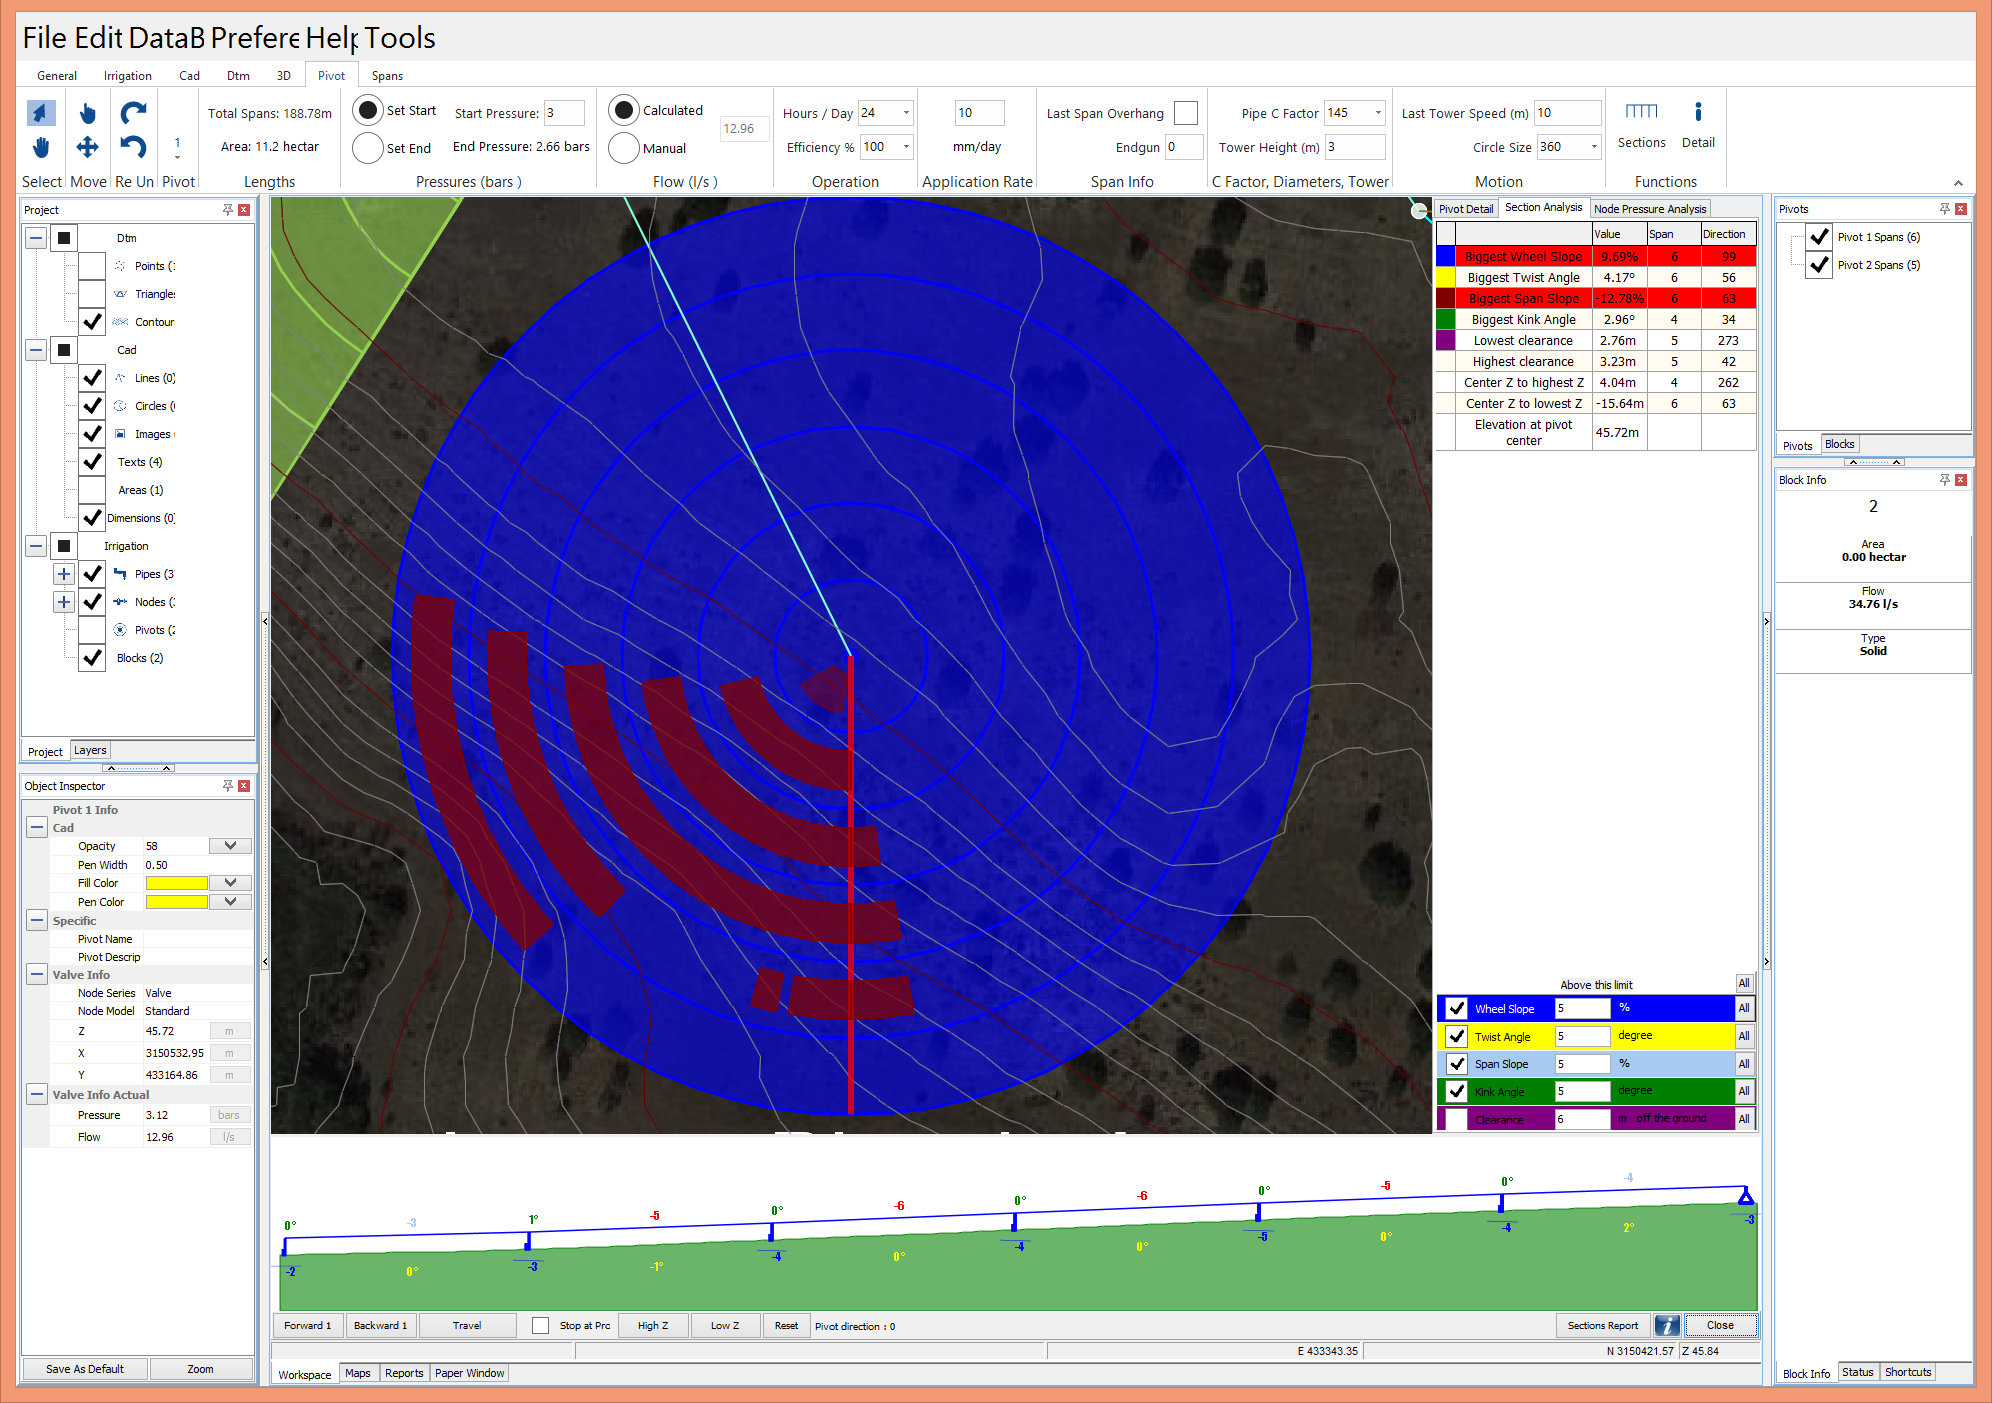This screenshot has width=1992, height=1403.
Task: Activate the open hand pan tool
Action: (41, 148)
